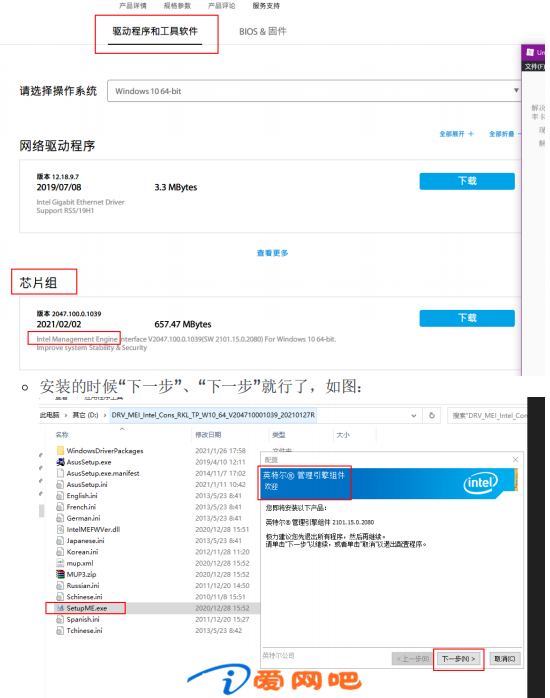Click the 全部折叠 link

pyautogui.click(x=504, y=134)
